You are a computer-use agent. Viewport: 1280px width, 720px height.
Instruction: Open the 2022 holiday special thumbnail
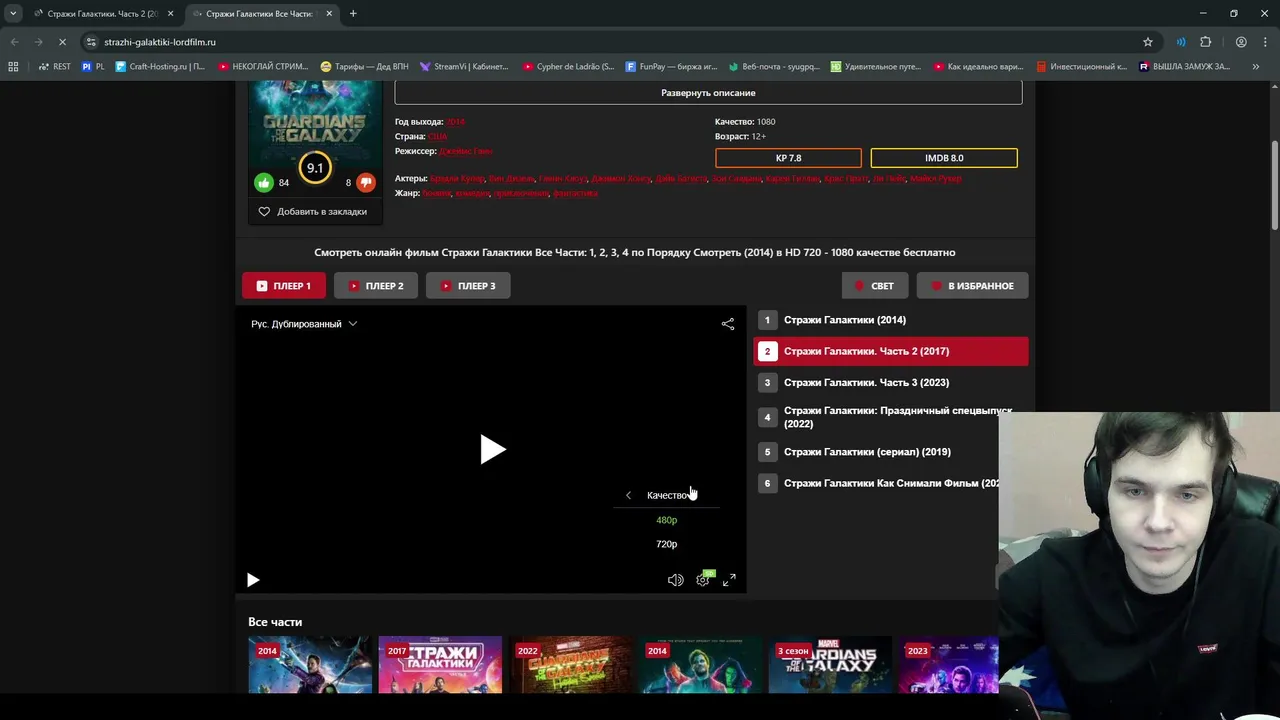tap(570, 665)
